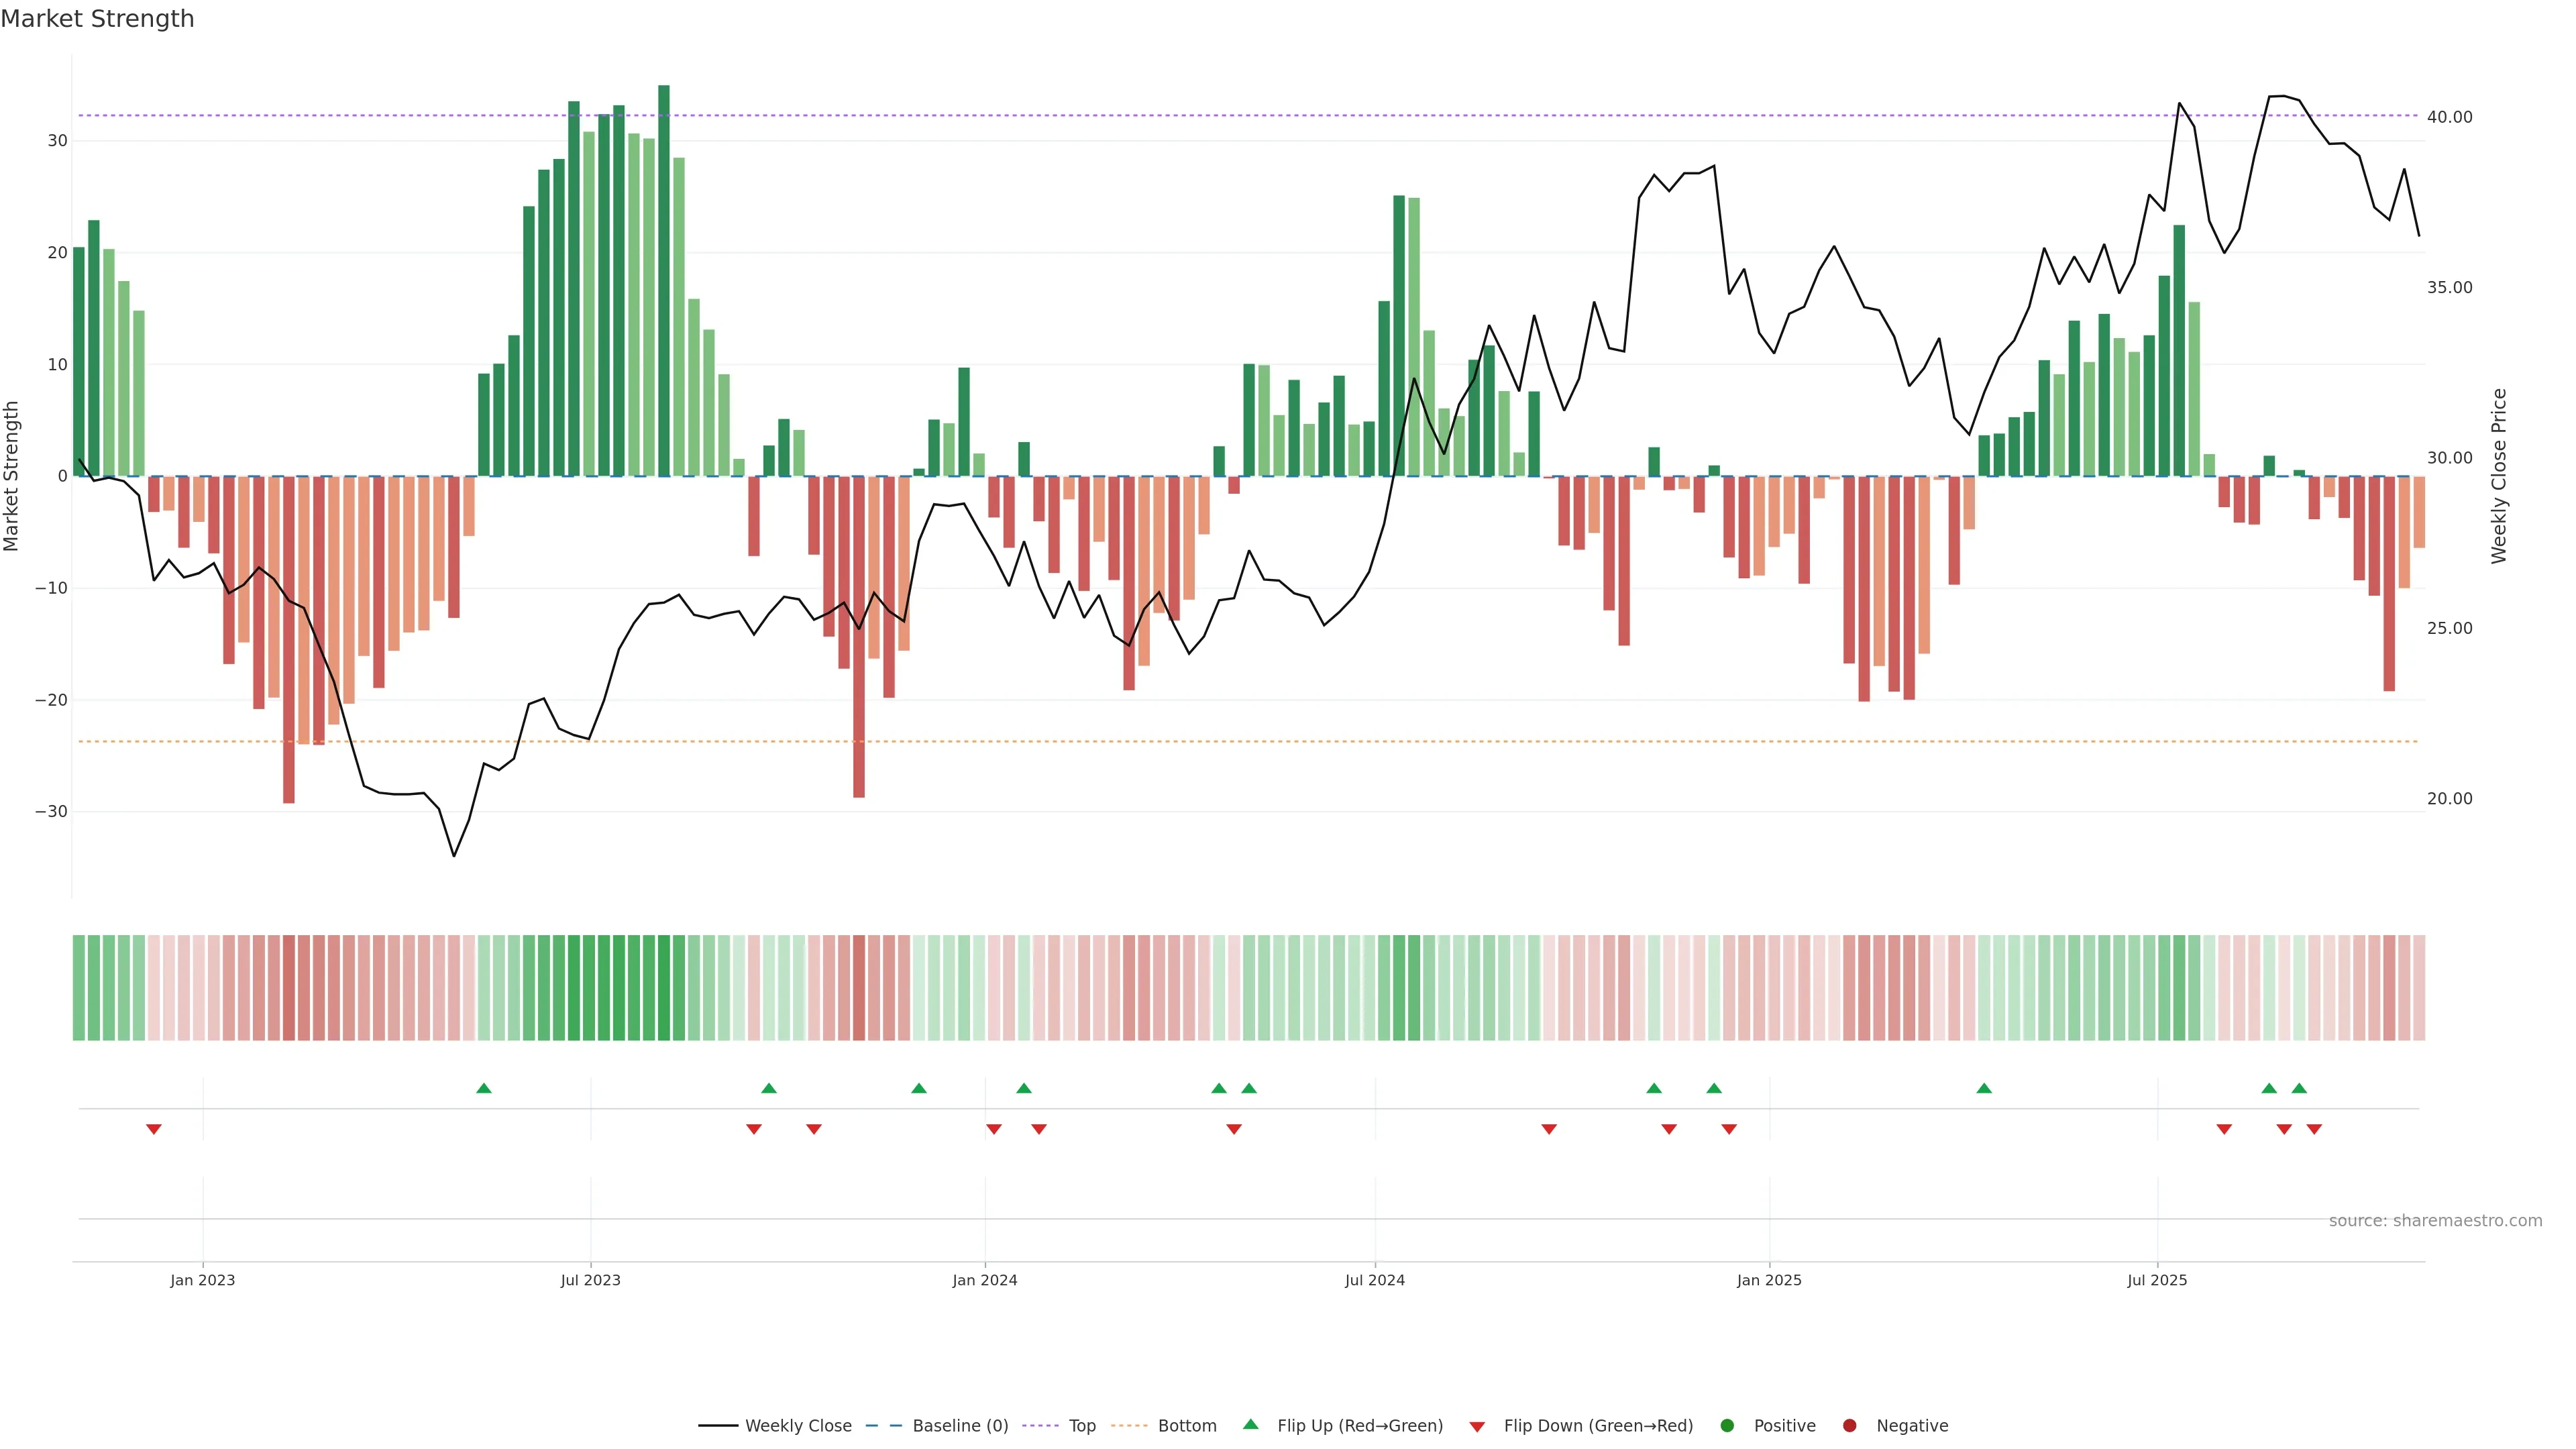Click the flip-up triangle near April 2025
Viewport: 2576px width, 1449px height.
coord(1984,1088)
